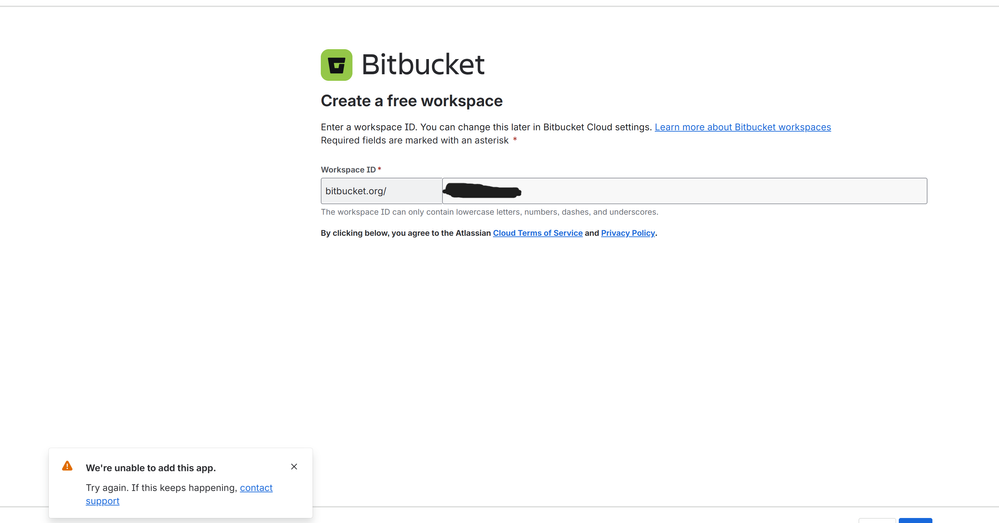
Task: Open the Cloud Terms of Service link
Action: (538, 233)
